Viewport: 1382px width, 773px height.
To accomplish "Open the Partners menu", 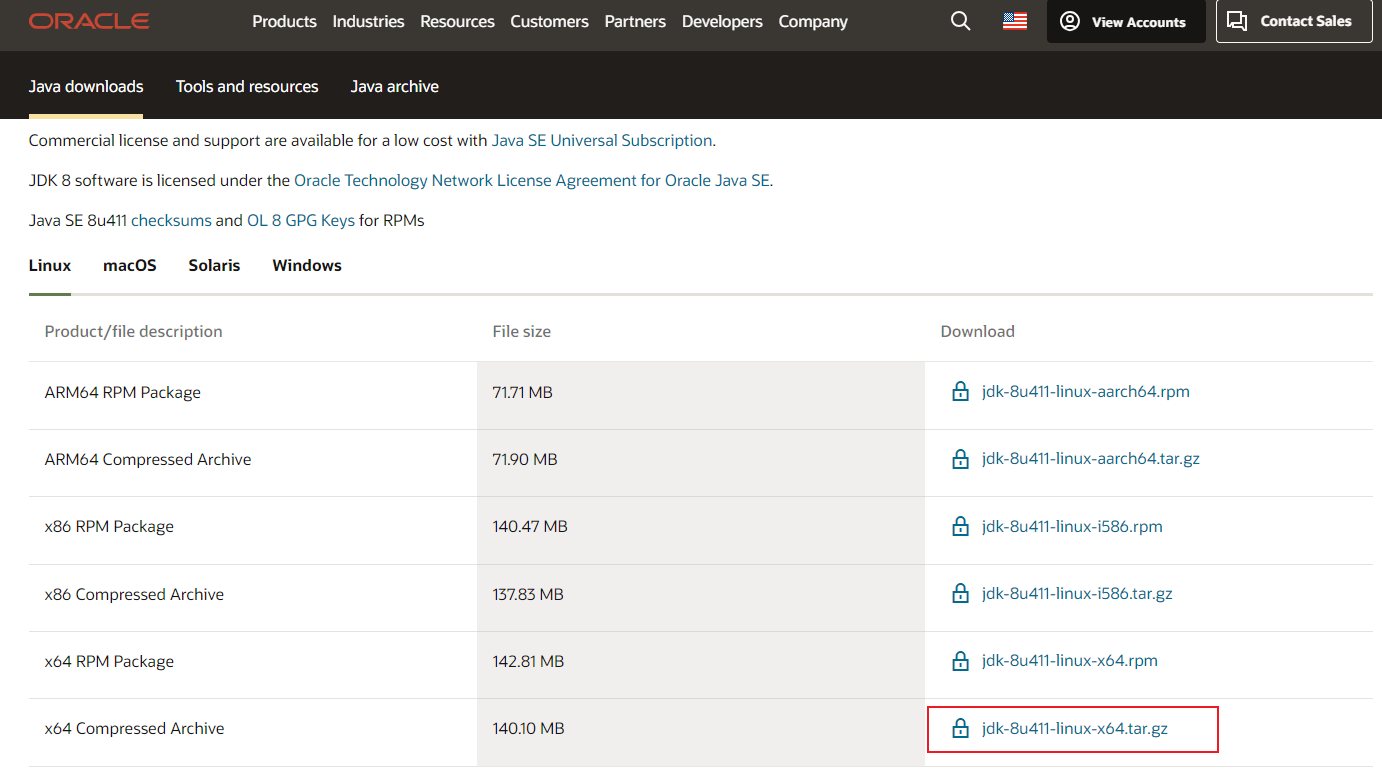I will 635,21.
